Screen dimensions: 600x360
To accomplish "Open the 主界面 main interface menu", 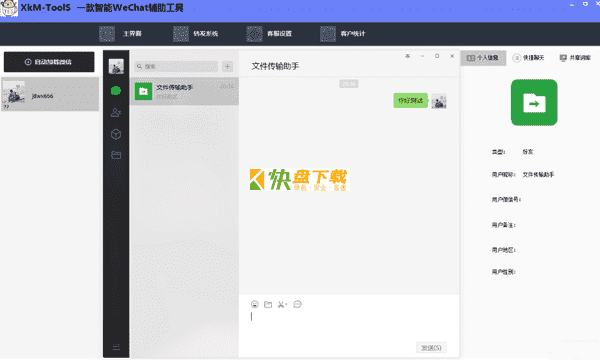I will click(x=121, y=34).
